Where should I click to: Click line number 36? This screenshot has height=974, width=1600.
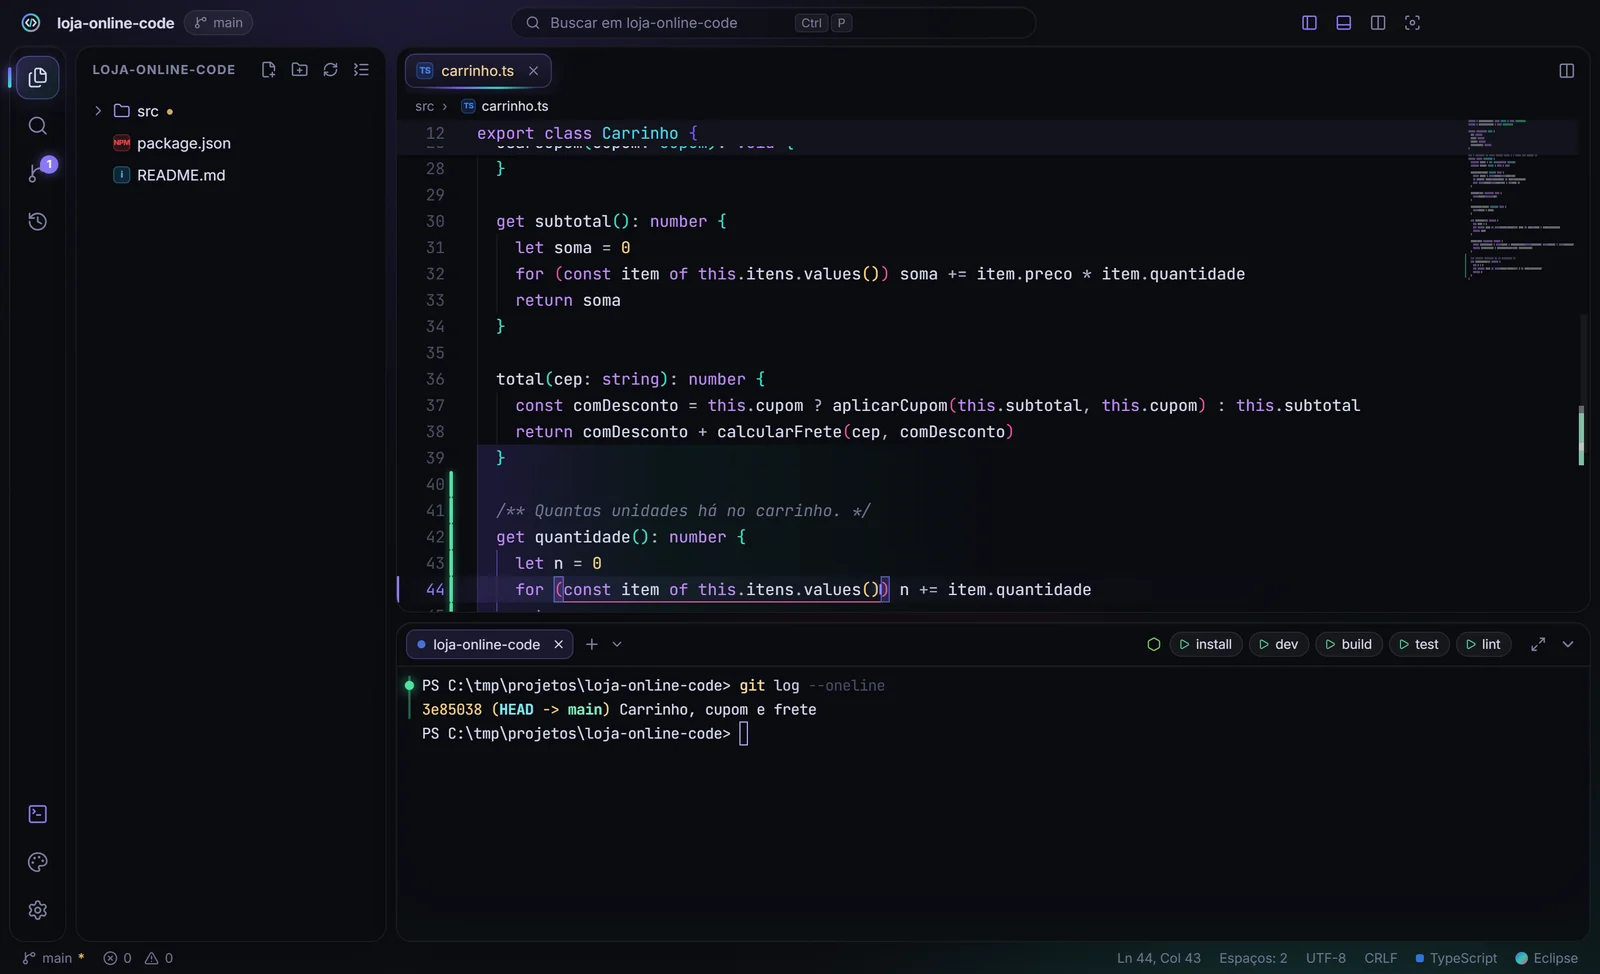coord(435,379)
